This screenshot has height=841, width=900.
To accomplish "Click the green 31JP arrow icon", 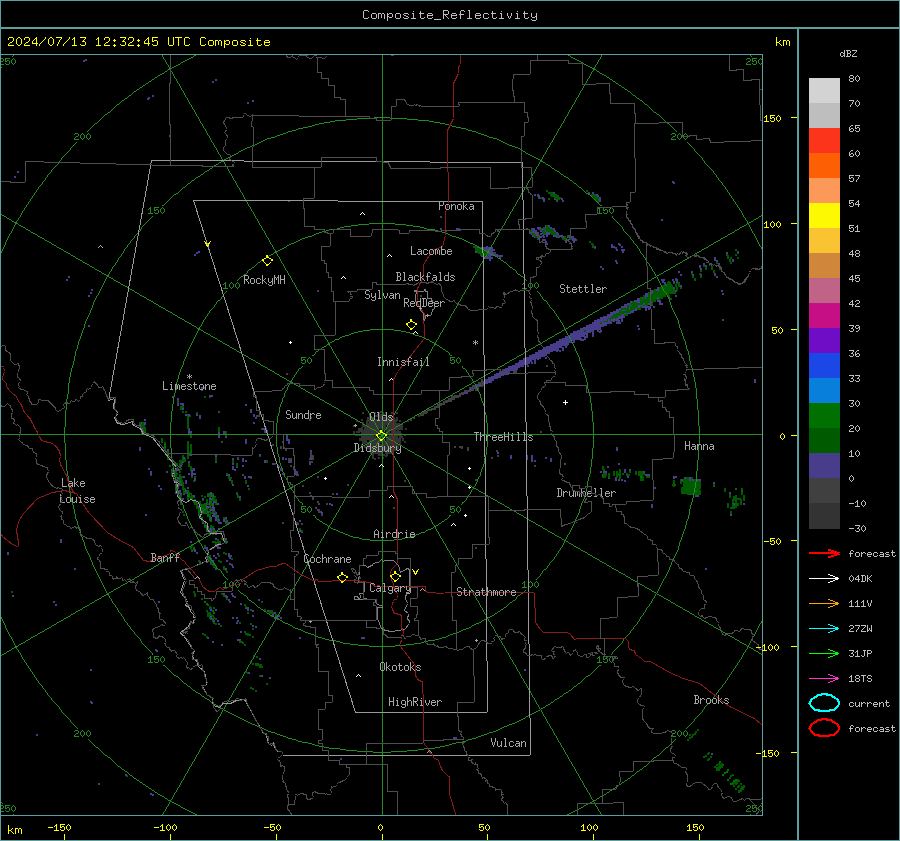I will tap(824, 653).
